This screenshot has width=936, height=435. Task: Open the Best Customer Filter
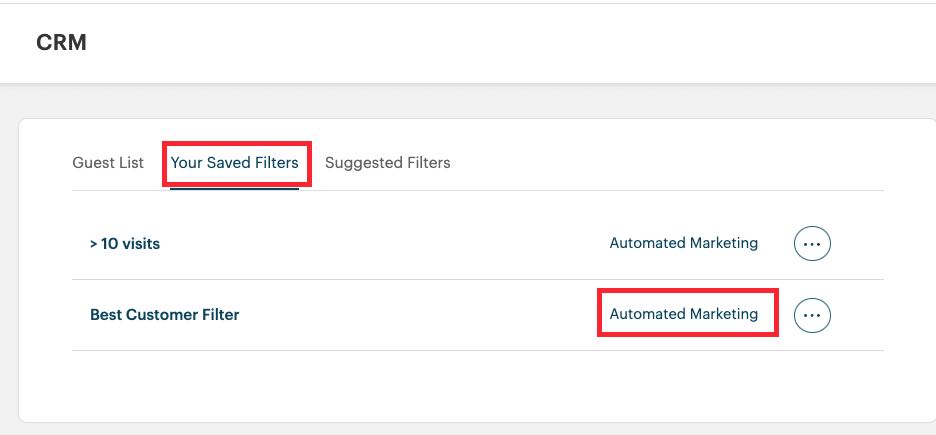165,314
